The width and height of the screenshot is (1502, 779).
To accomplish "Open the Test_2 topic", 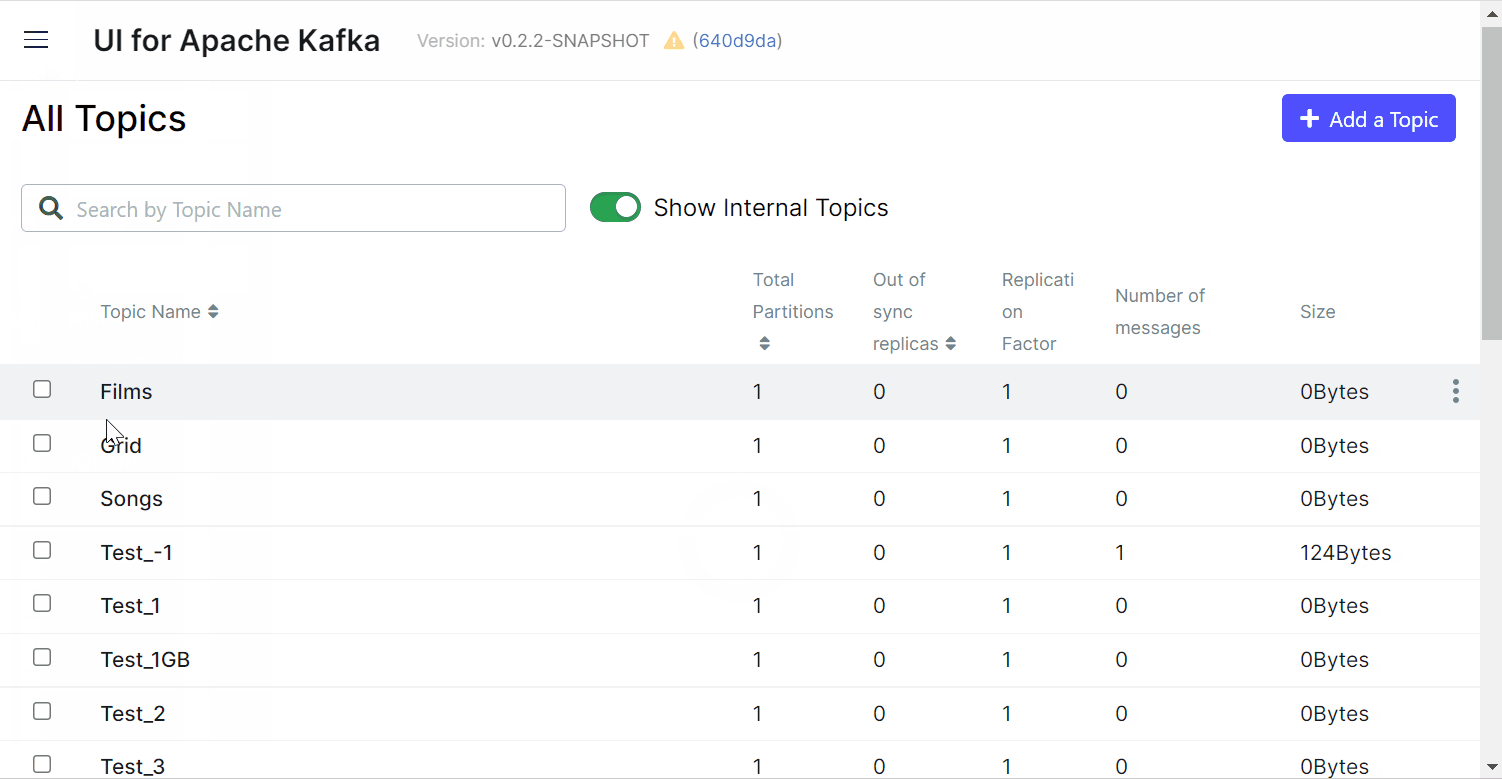I will [133, 714].
